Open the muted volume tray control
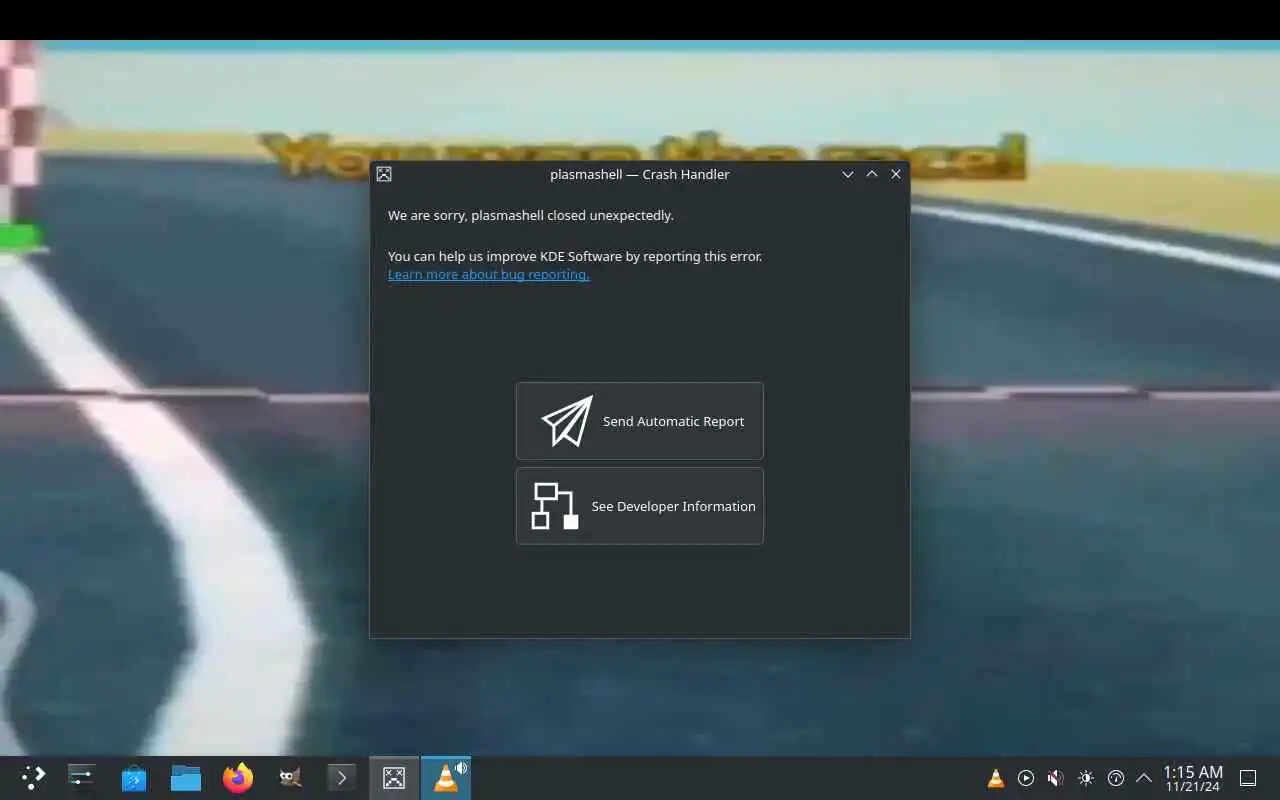Viewport: 1280px width, 800px height. click(x=1056, y=778)
